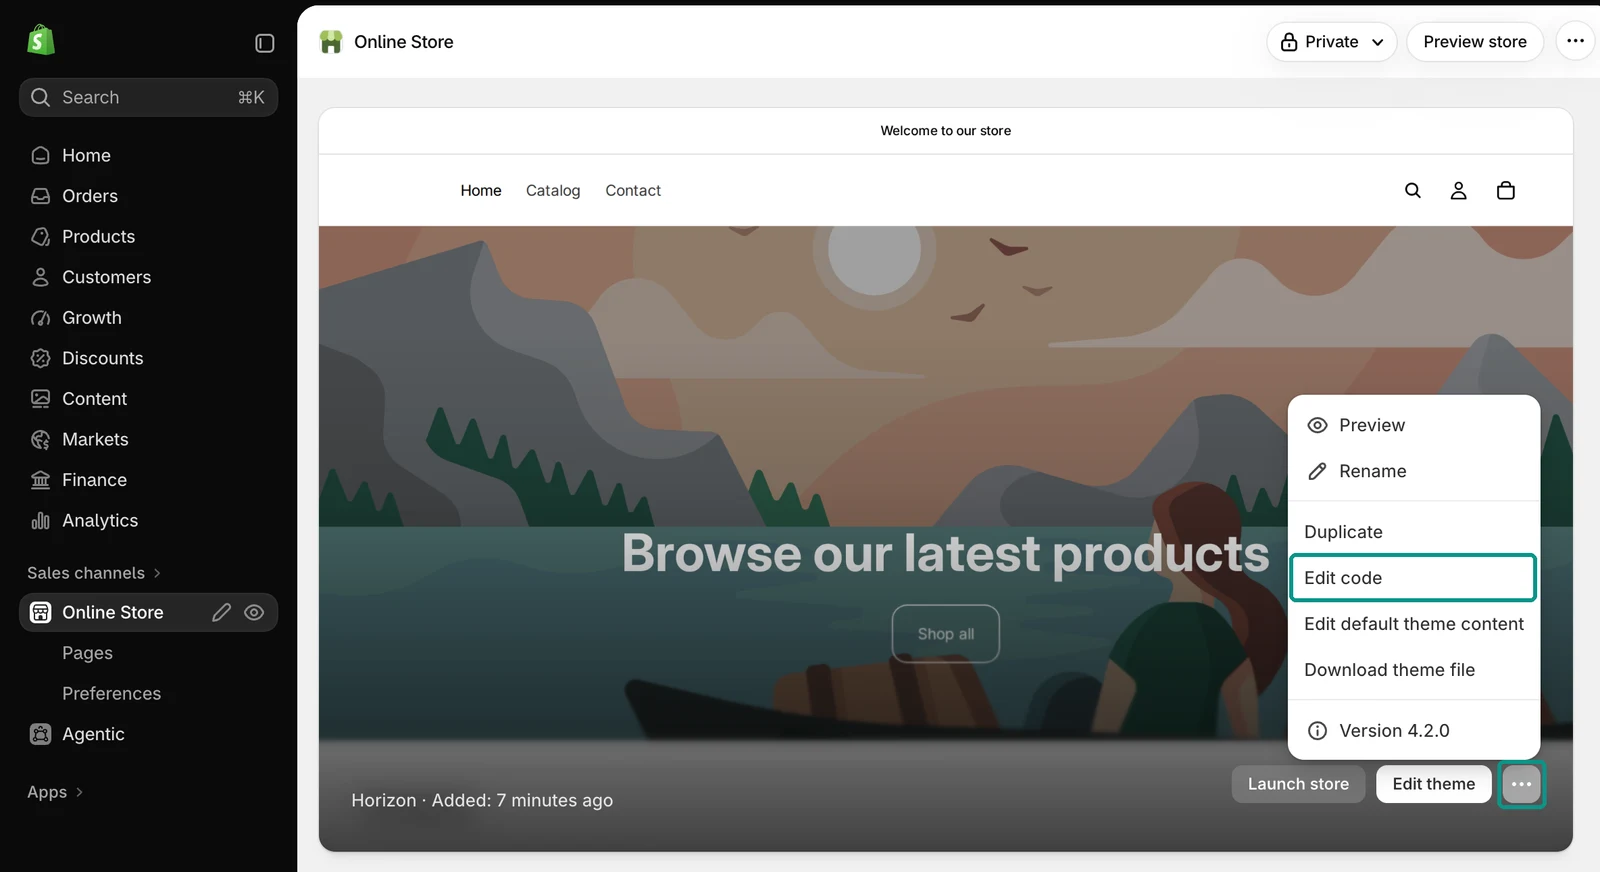Click the Discounts badge icon
1600x872 pixels.
pos(40,358)
